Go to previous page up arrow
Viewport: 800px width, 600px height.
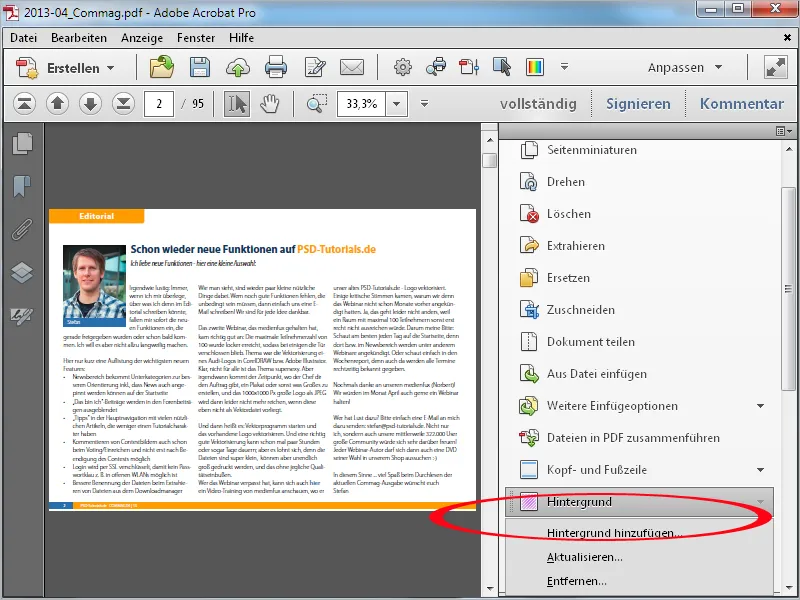57,104
